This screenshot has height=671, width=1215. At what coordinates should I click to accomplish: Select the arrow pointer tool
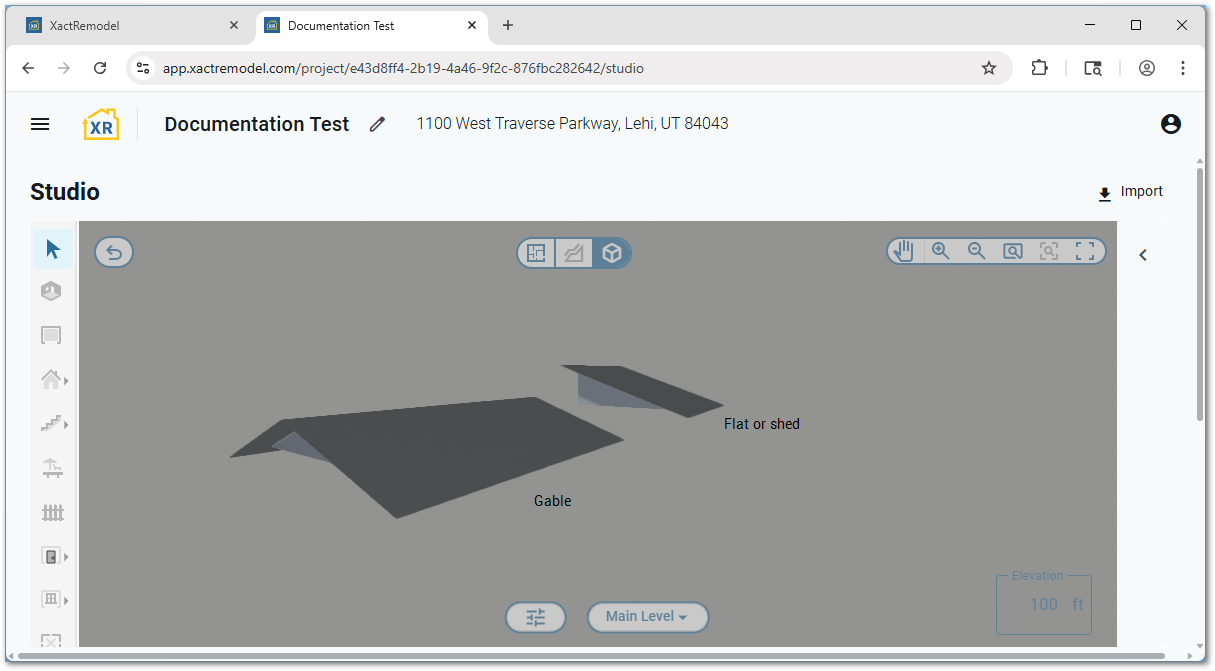[53, 249]
